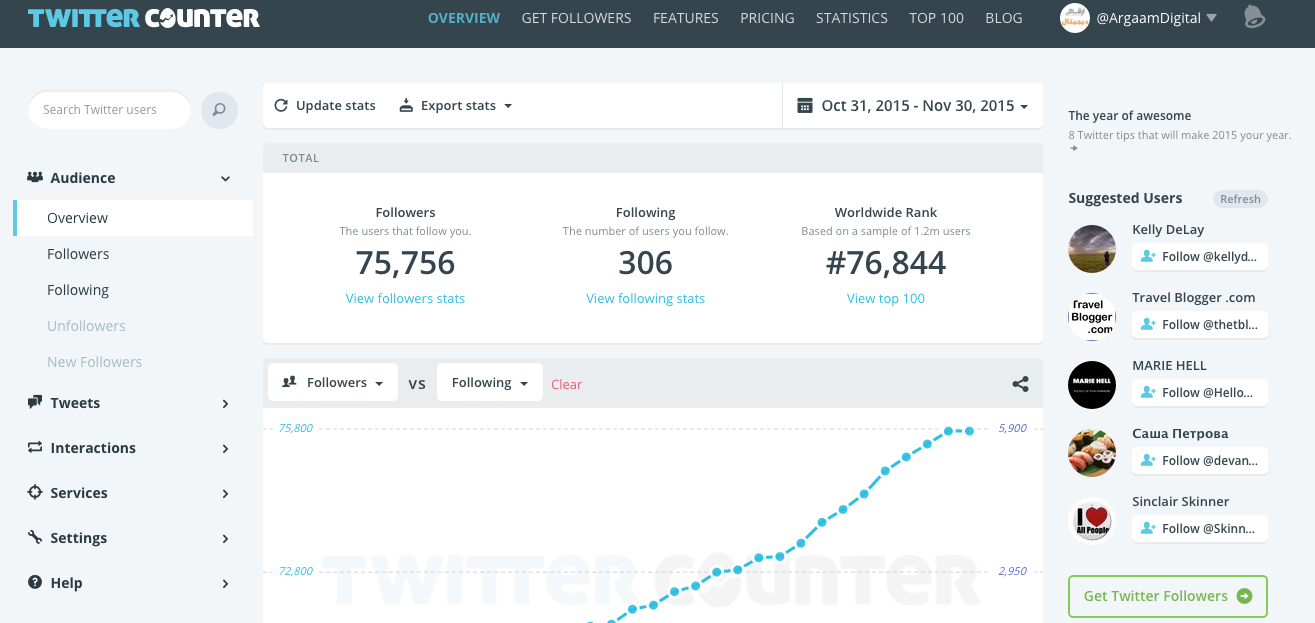Go to the OVERVIEW nav item

[464, 18]
